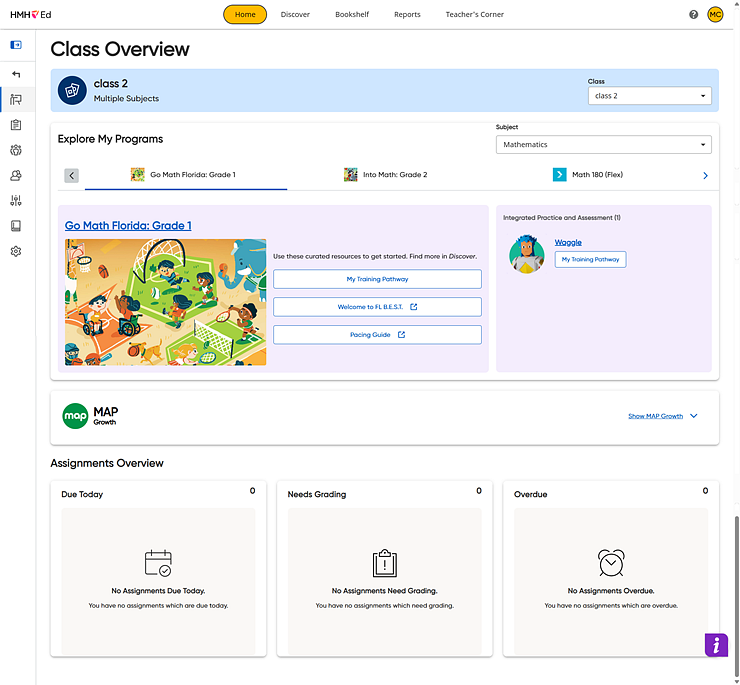Show next programs with right chevron
This screenshot has width=740, height=685.
point(706,176)
